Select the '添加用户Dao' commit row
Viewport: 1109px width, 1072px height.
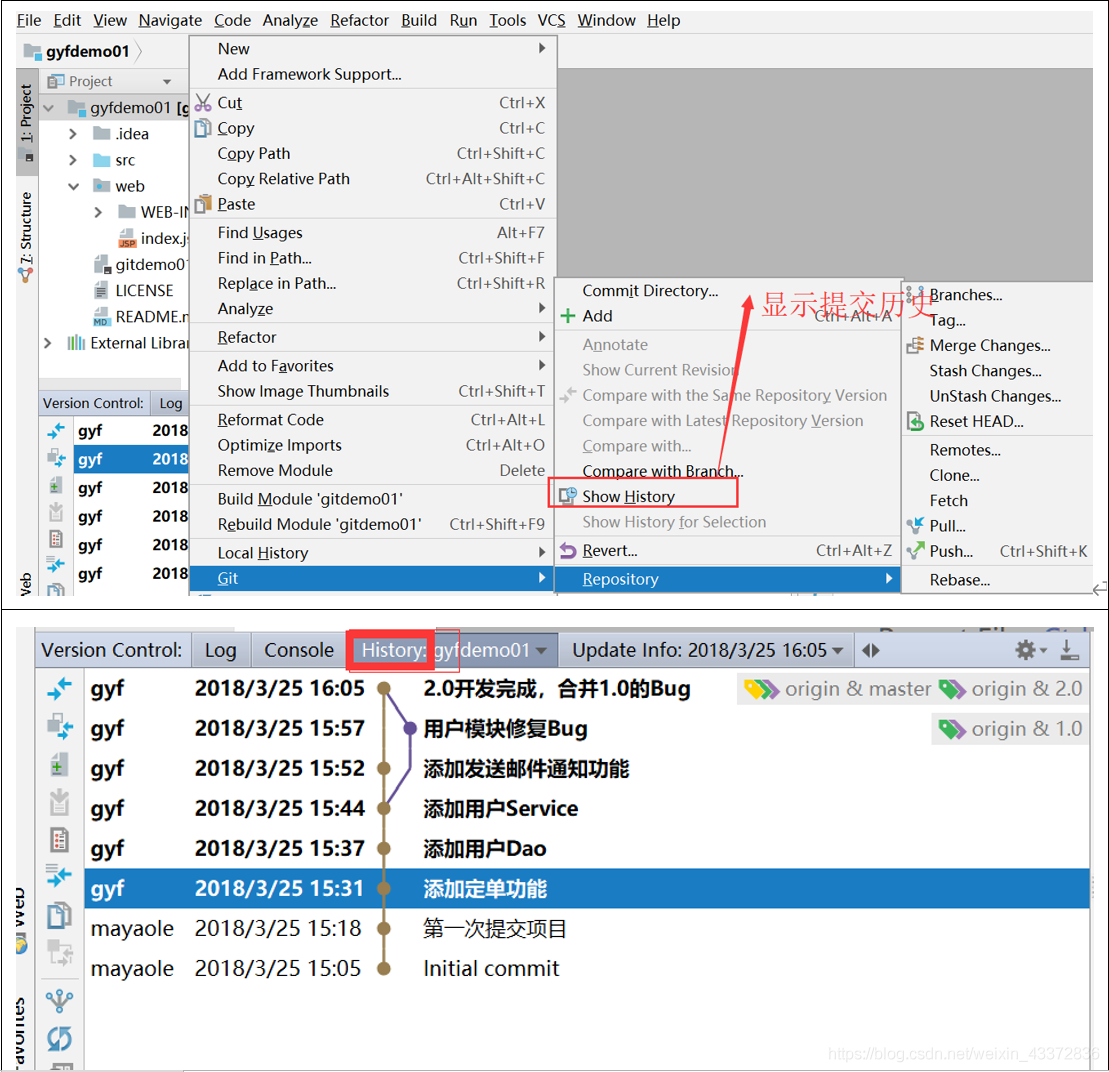tap(586, 849)
